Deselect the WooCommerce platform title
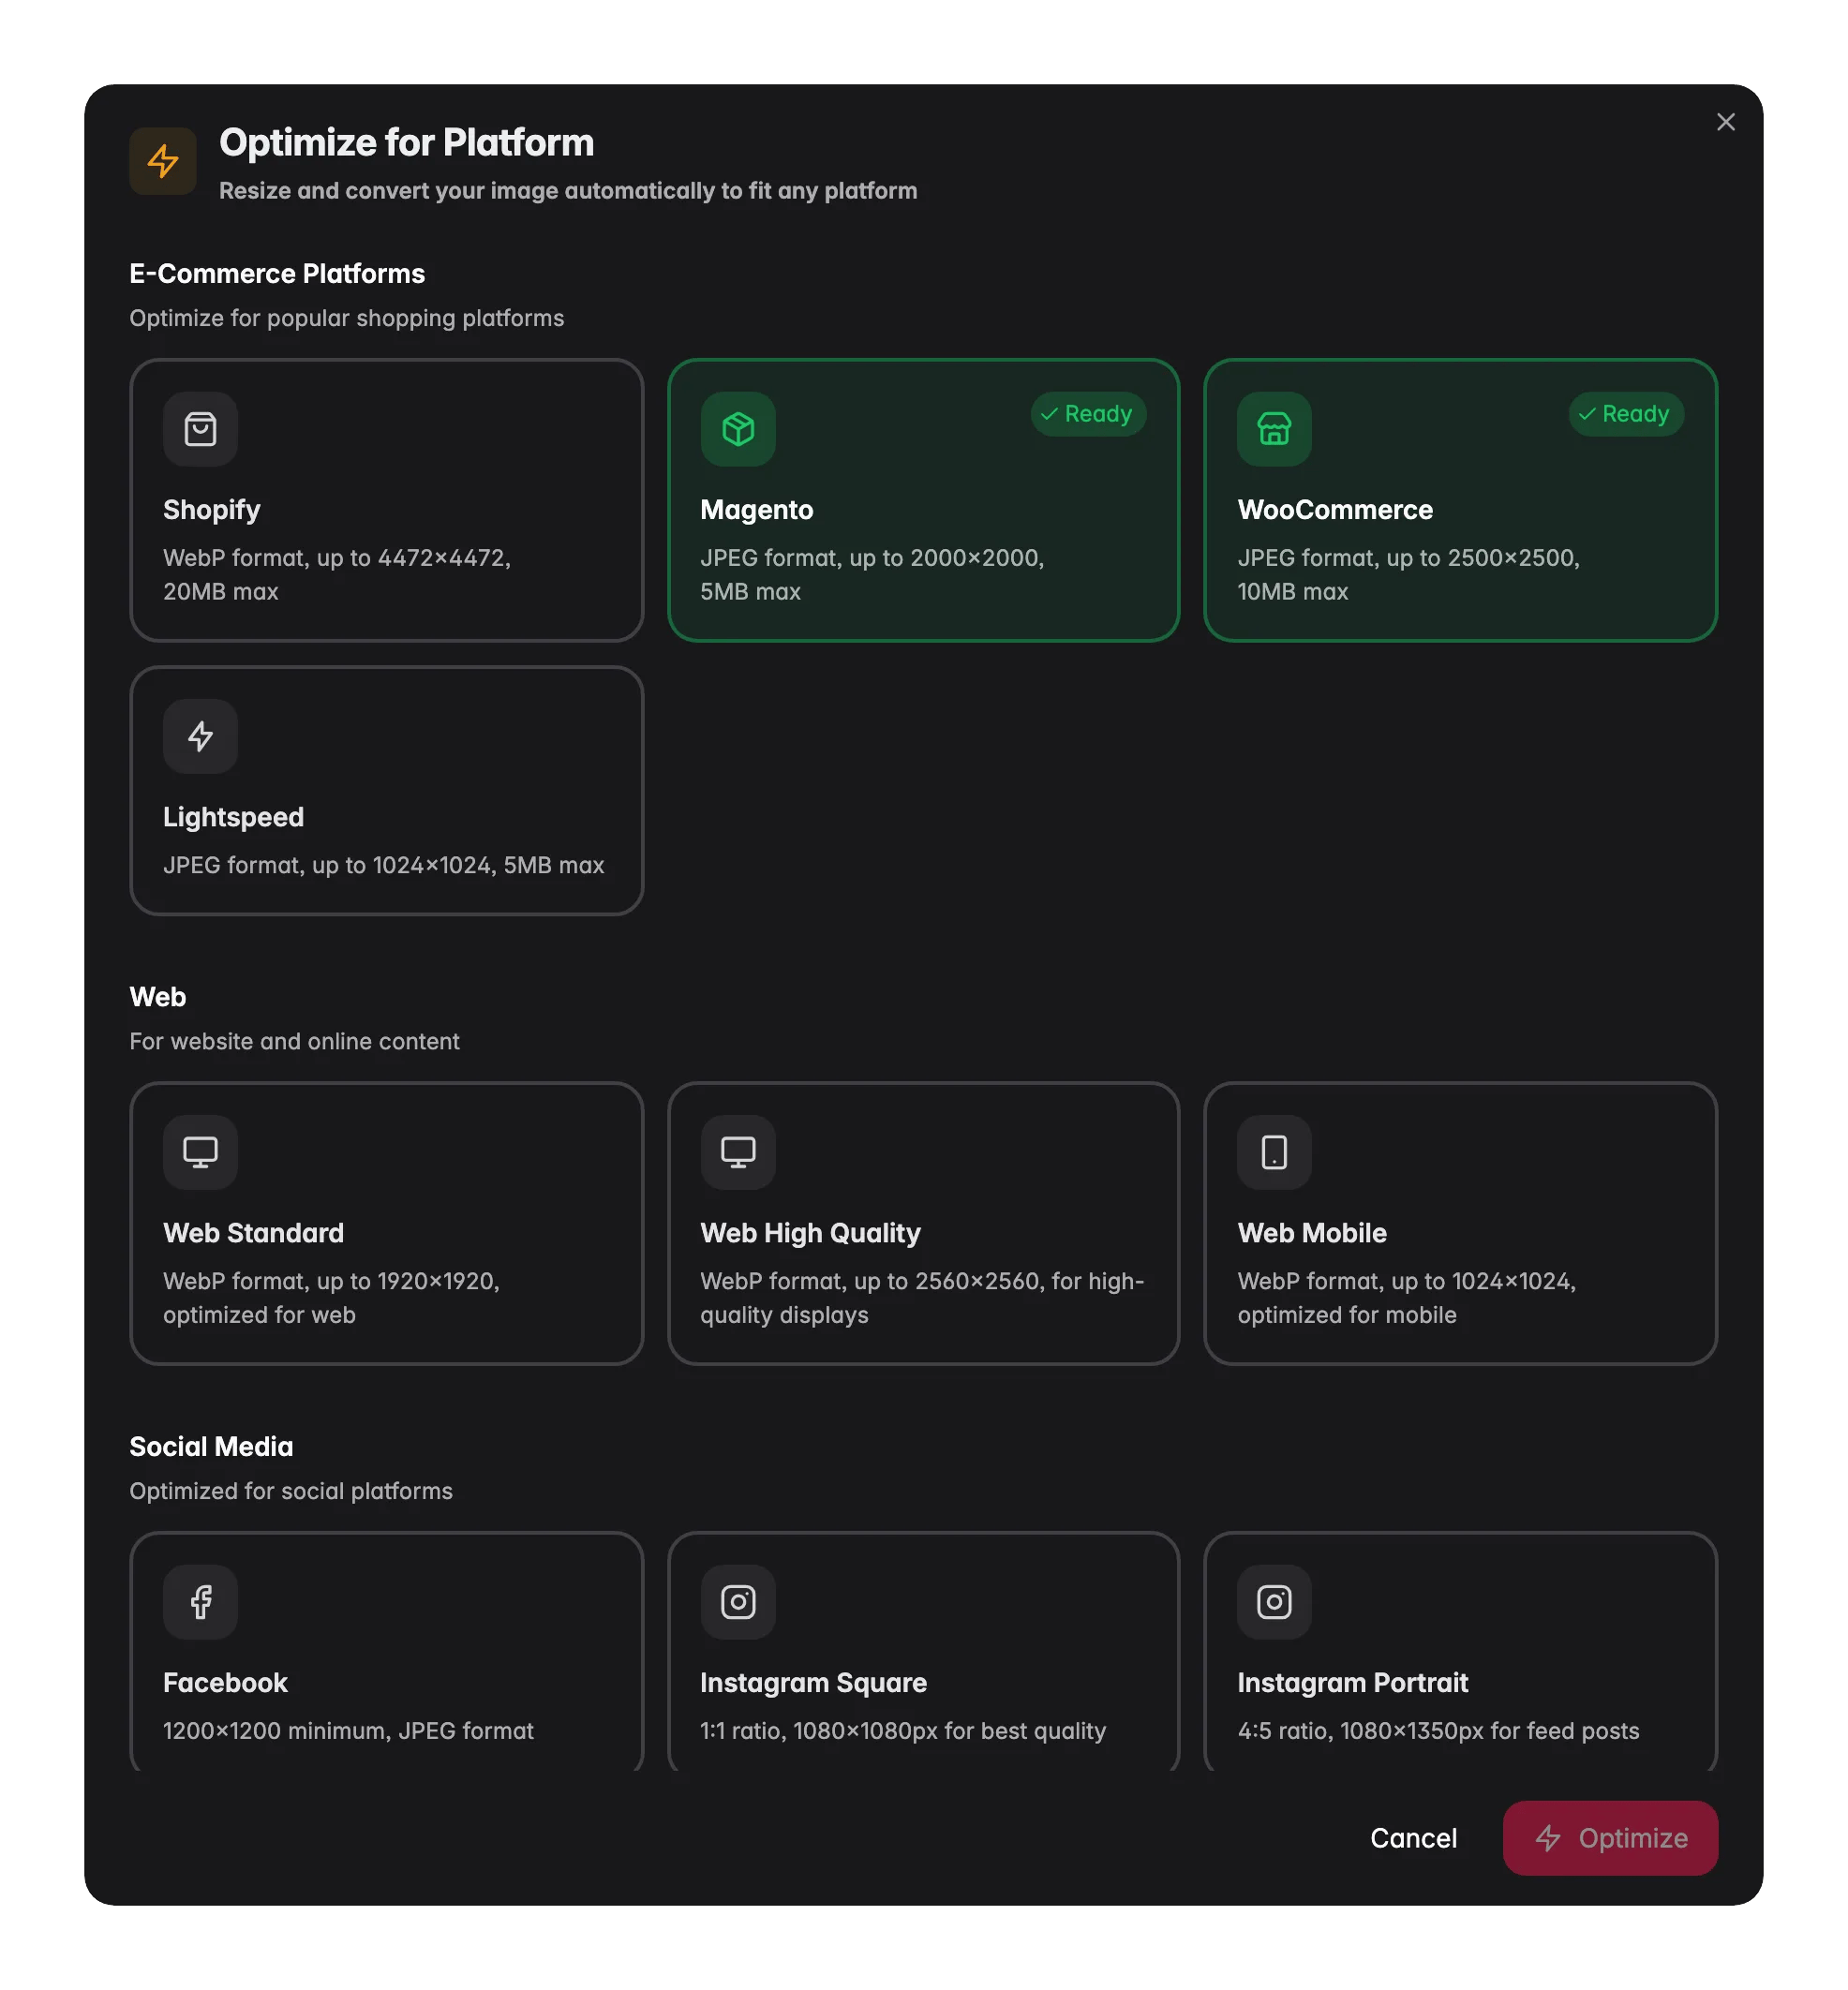 click(1335, 510)
